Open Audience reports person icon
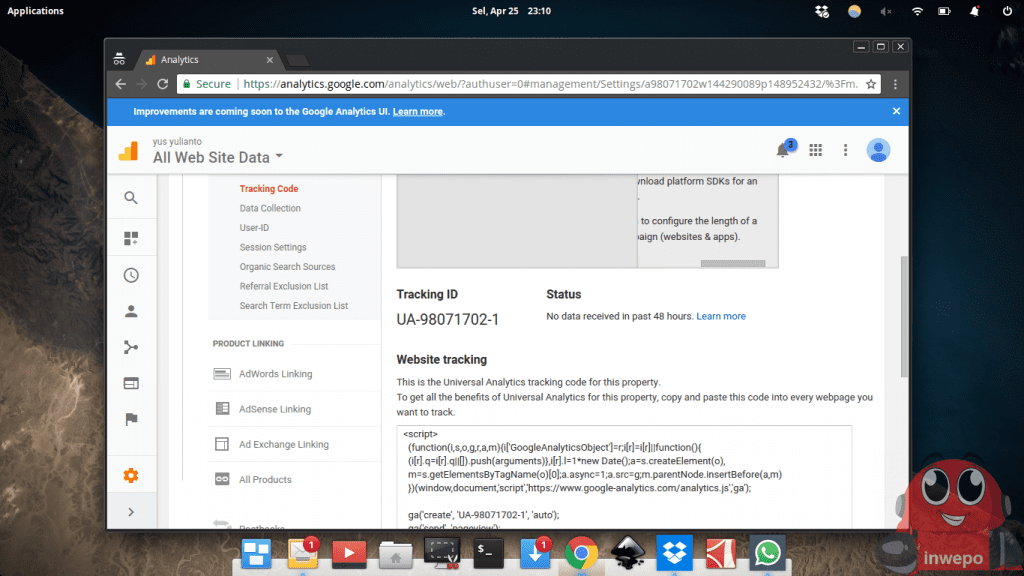The image size is (1024, 576). click(x=131, y=311)
